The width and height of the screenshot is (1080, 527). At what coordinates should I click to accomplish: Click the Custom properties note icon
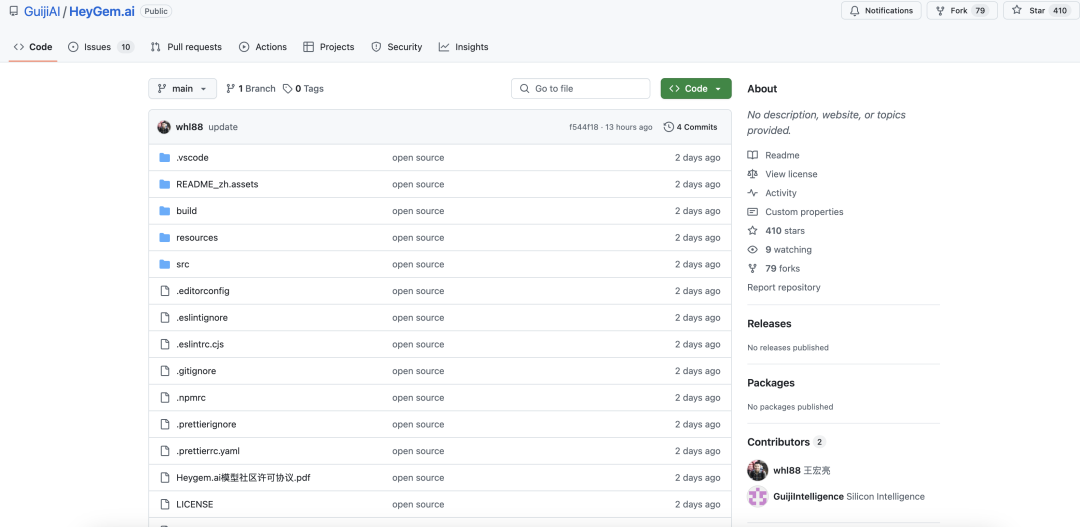point(753,212)
